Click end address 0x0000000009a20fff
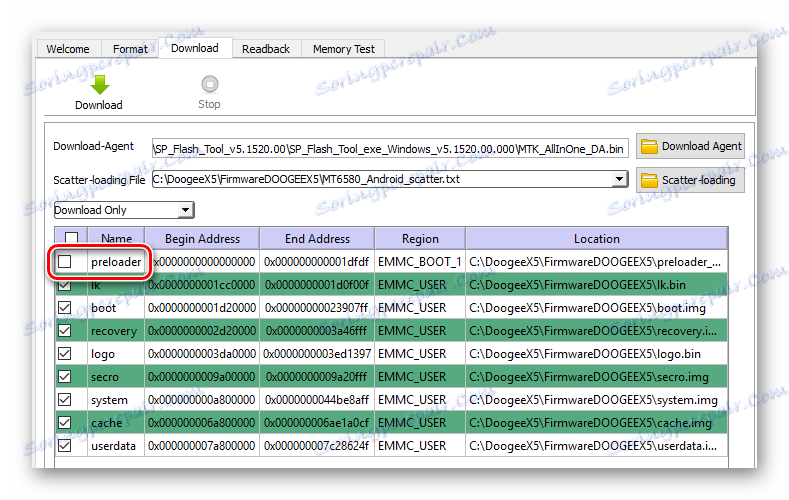Viewport: 789px width, 500px height. 317,376
